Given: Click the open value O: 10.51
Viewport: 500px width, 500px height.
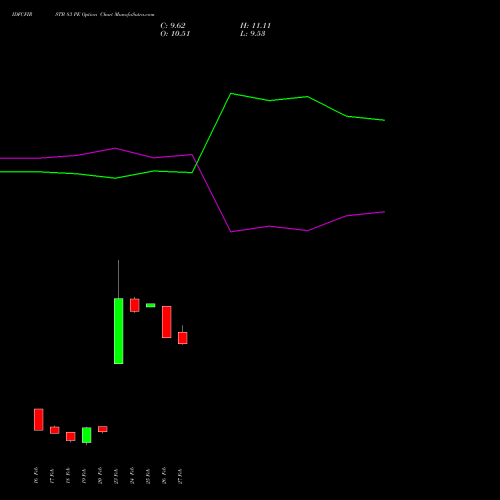Looking at the screenshot, I should (175, 34).
